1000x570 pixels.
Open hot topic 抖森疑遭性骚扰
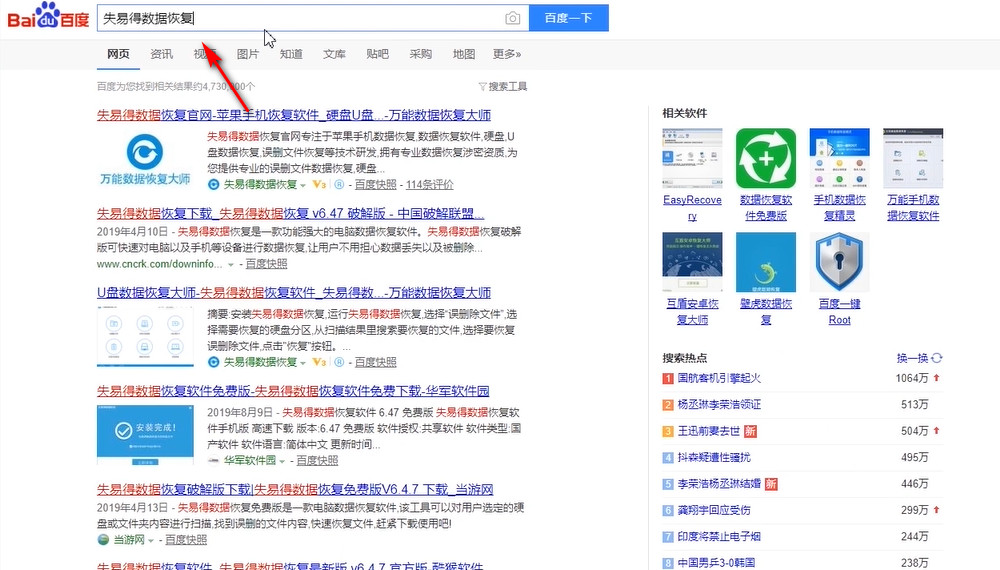tap(714, 457)
